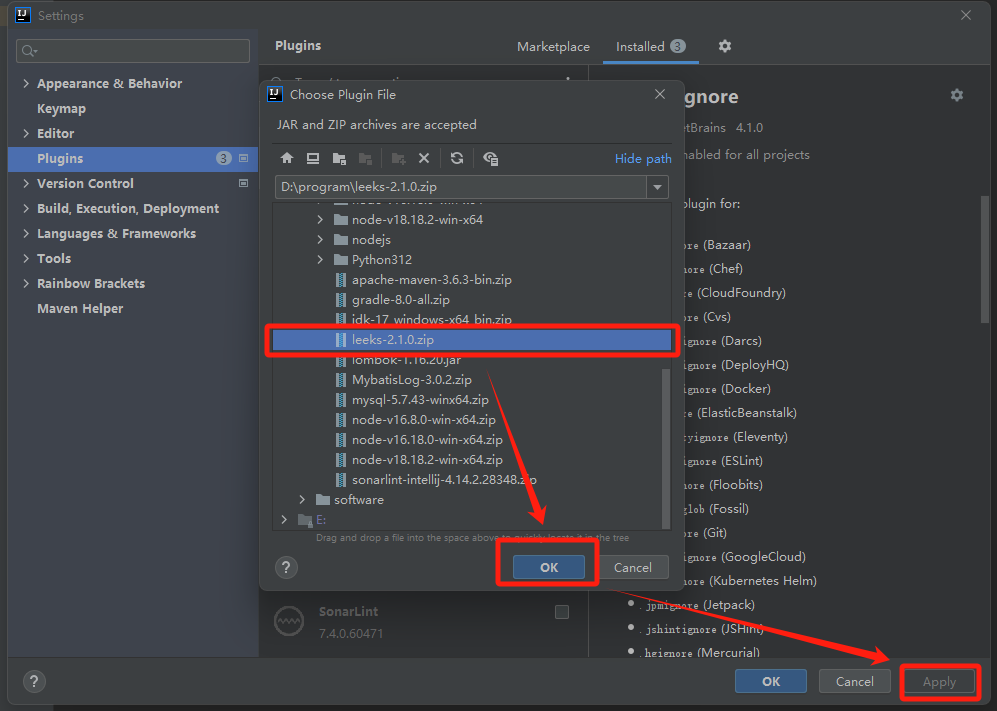This screenshot has height=711, width=997.
Task: Toggle show hidden files and directories icon
Action: coord(490,158)
